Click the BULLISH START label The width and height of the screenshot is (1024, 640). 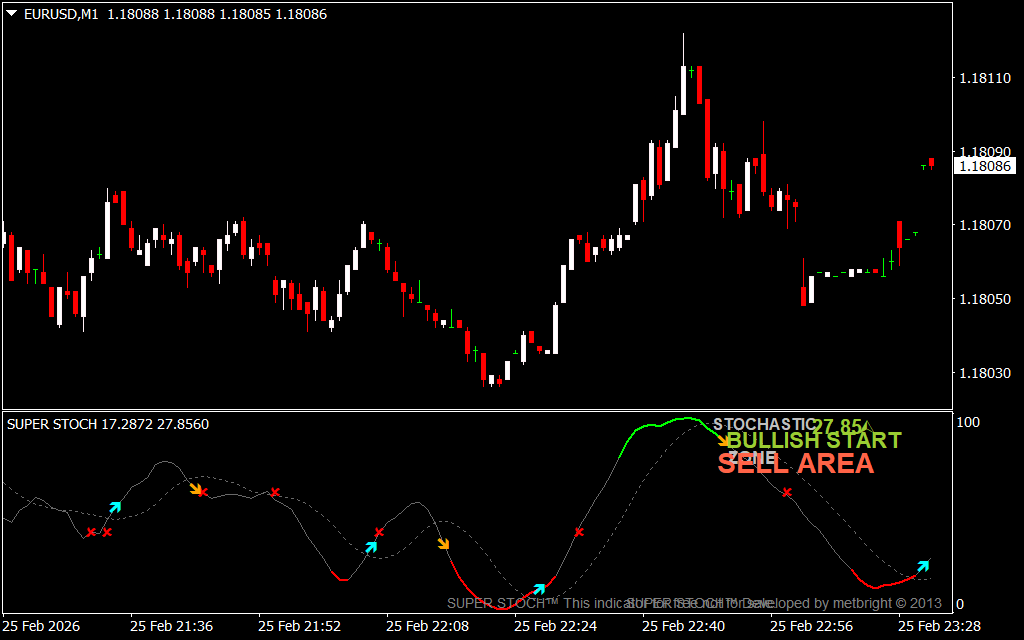coord(814,441)
